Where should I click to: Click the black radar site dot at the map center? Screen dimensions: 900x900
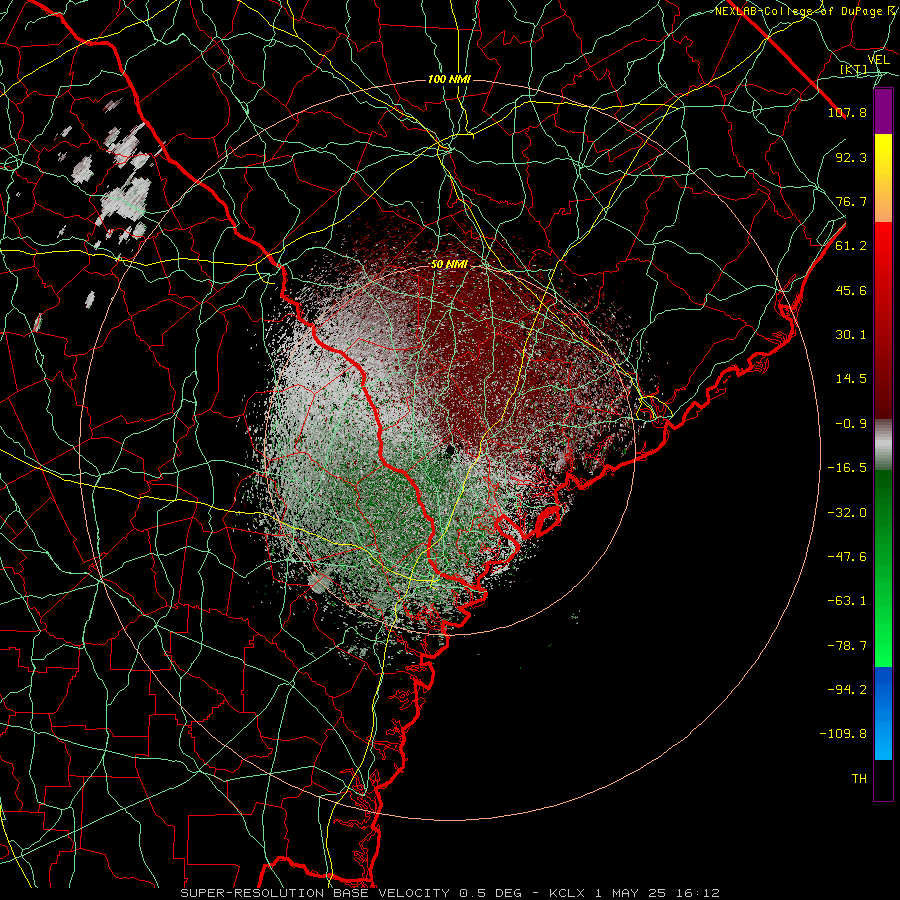(x=450, y=450)
